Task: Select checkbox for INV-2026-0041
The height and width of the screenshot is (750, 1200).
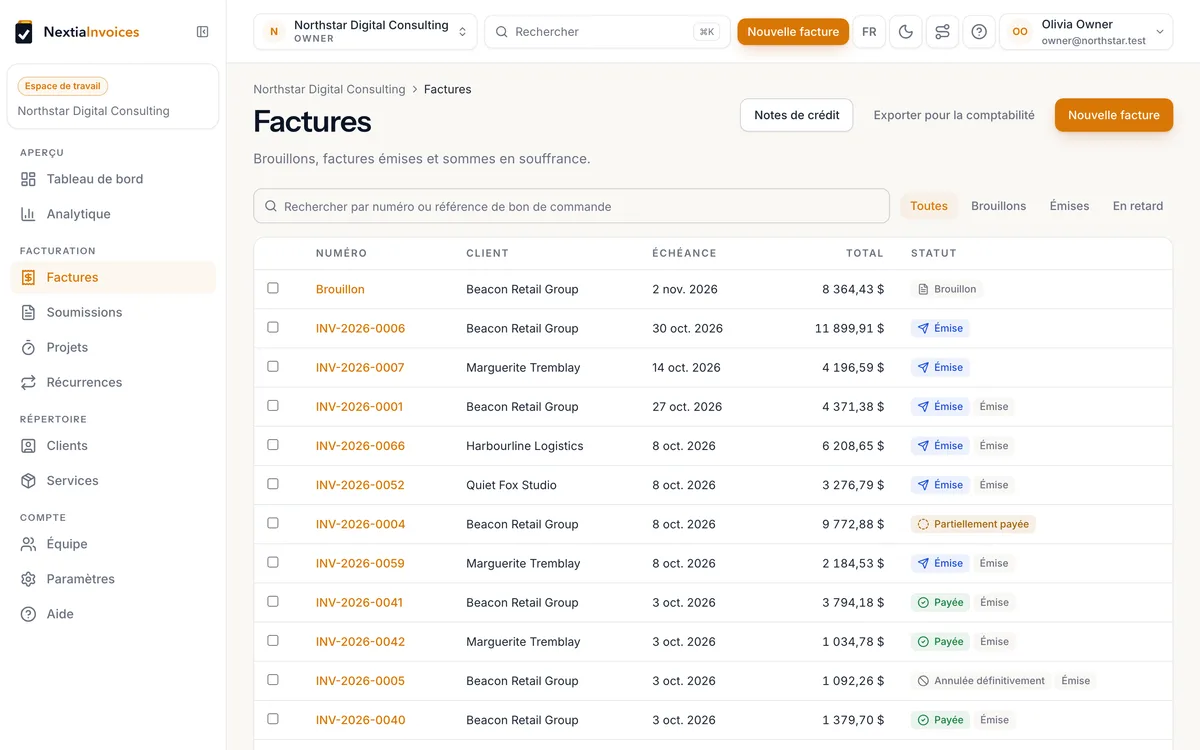Action: [273, 601]
